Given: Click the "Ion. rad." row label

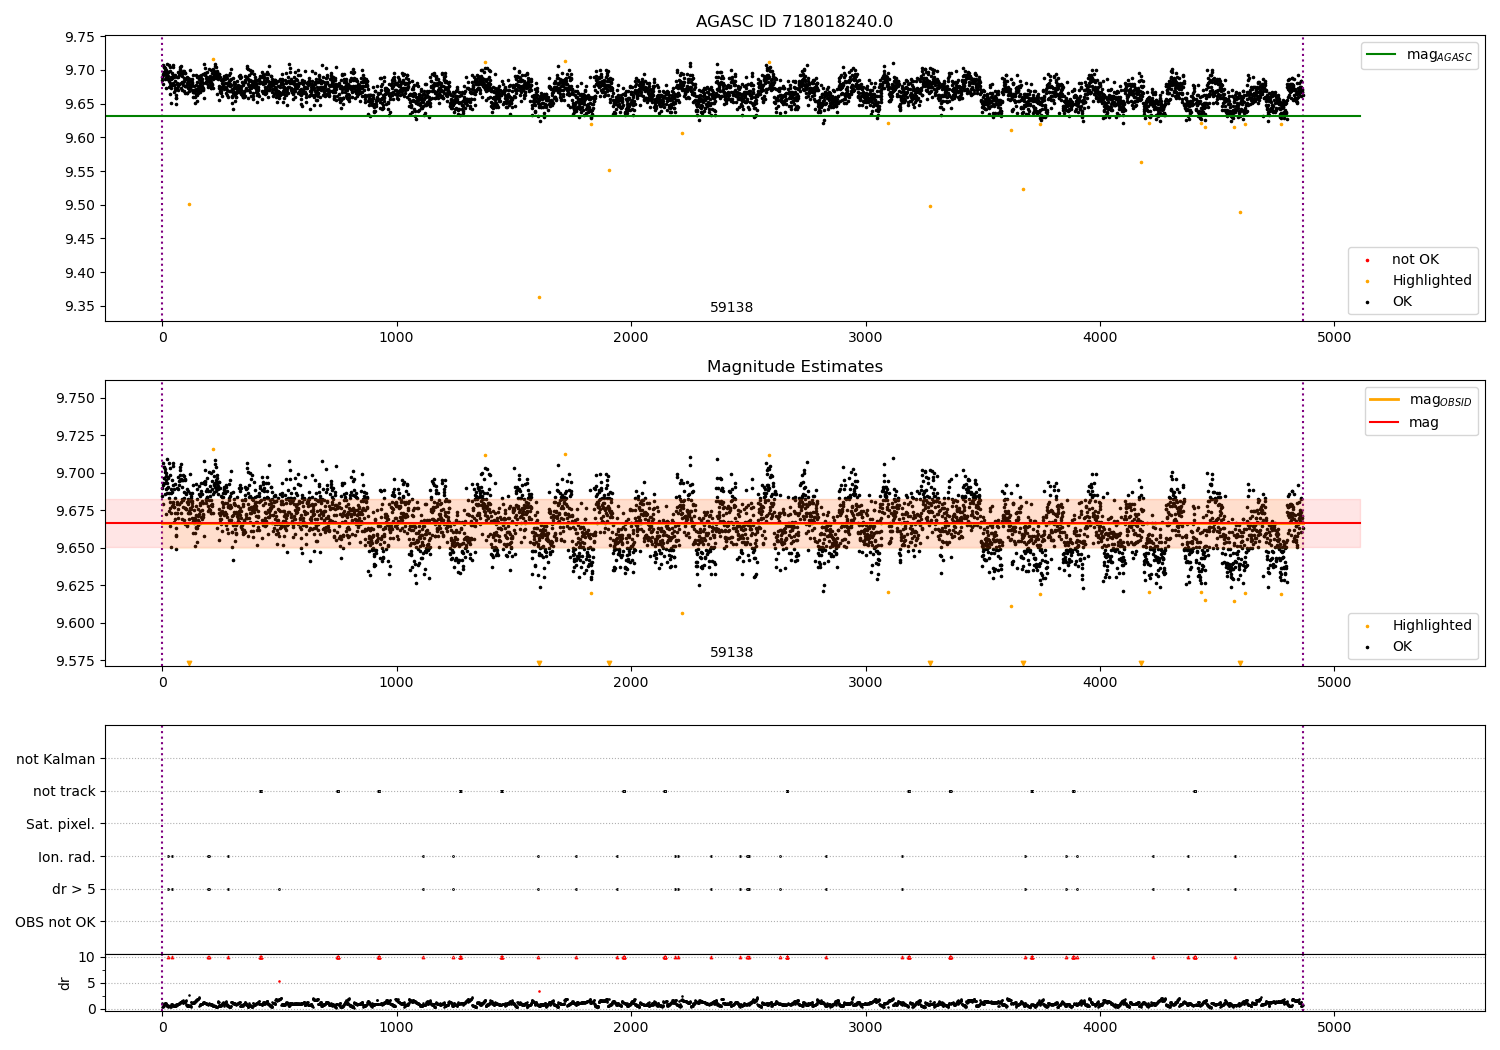Looking at the screenshot, I should (67, 858).
